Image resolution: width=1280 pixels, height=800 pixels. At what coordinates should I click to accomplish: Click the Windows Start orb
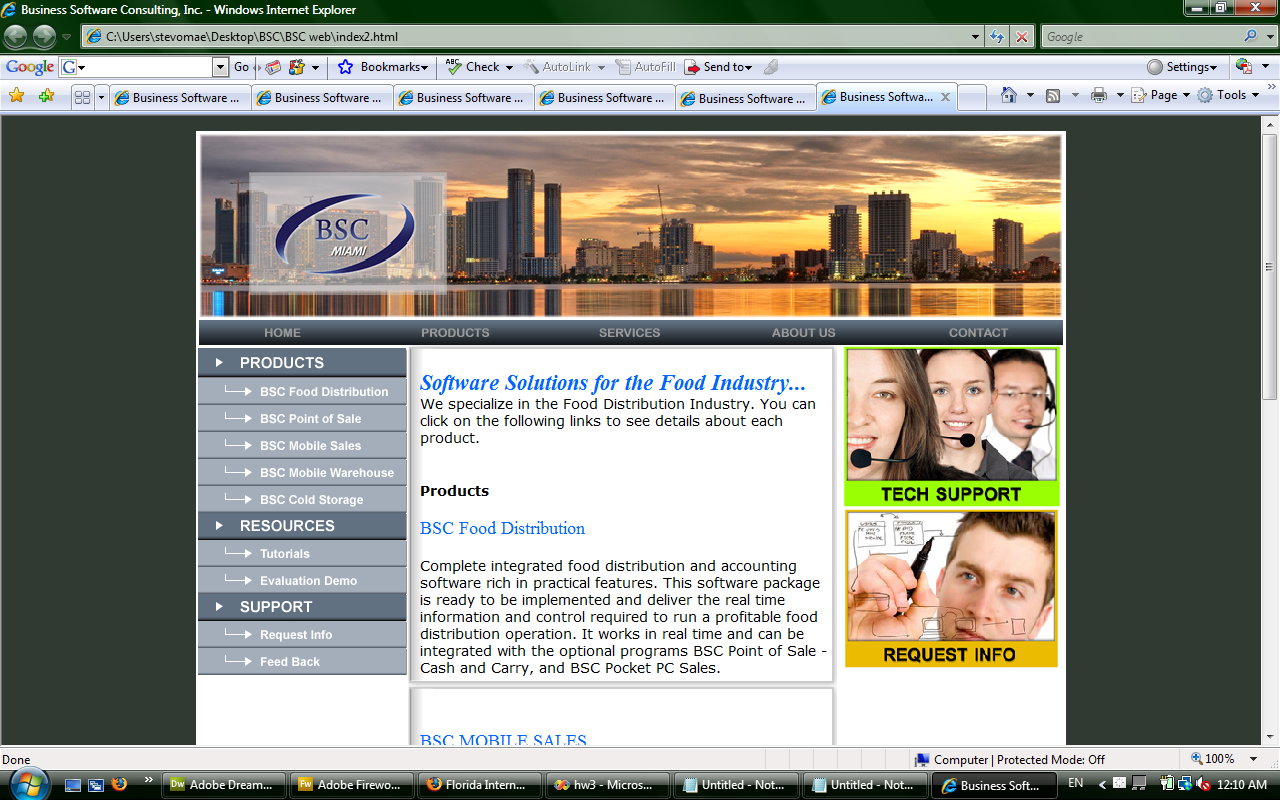click(x=27, y=783)
